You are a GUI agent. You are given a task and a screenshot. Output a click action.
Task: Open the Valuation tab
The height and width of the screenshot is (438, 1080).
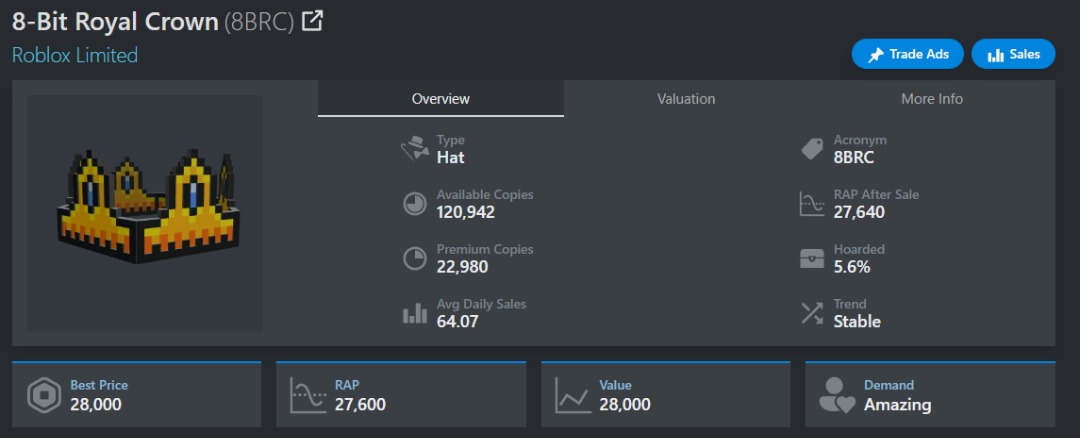[686, 99]
